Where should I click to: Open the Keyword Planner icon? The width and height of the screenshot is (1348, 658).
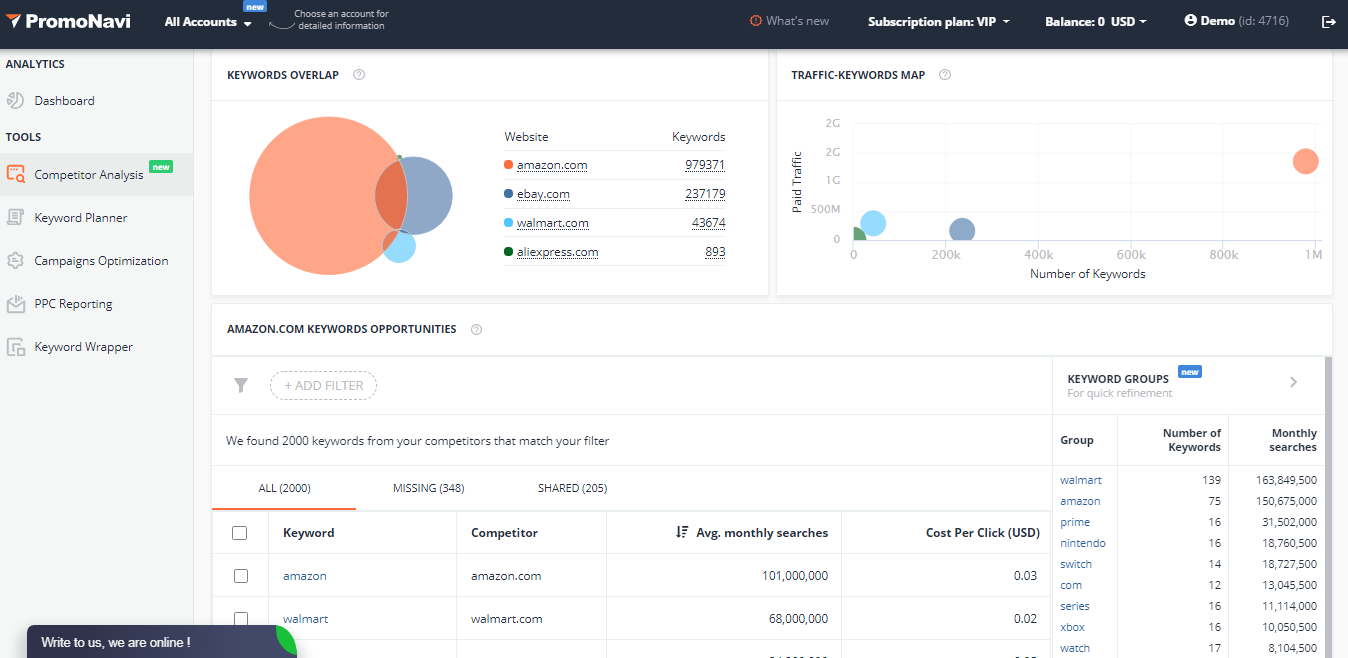click(15, 217)
